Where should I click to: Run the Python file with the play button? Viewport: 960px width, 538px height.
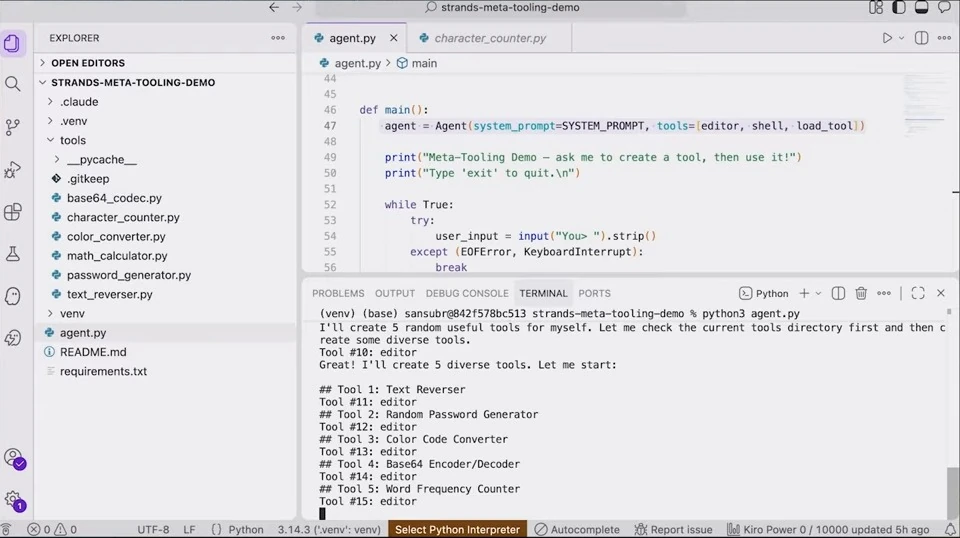(x=887, y=38)
